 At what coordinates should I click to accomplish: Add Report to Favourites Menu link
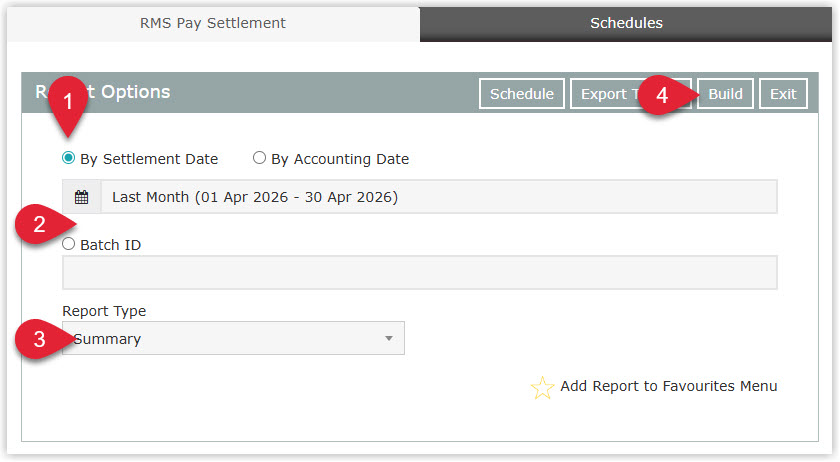(669, 386)
